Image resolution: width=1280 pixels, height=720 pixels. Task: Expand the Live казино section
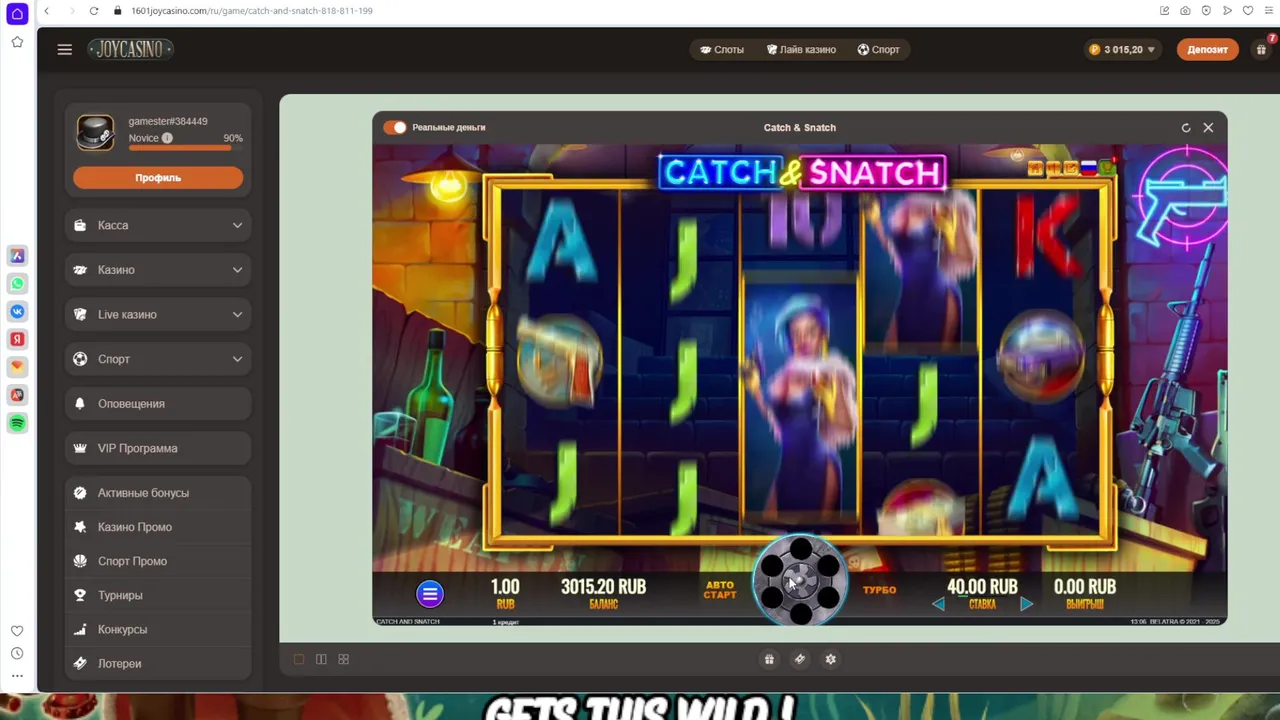tap(158, 314)
